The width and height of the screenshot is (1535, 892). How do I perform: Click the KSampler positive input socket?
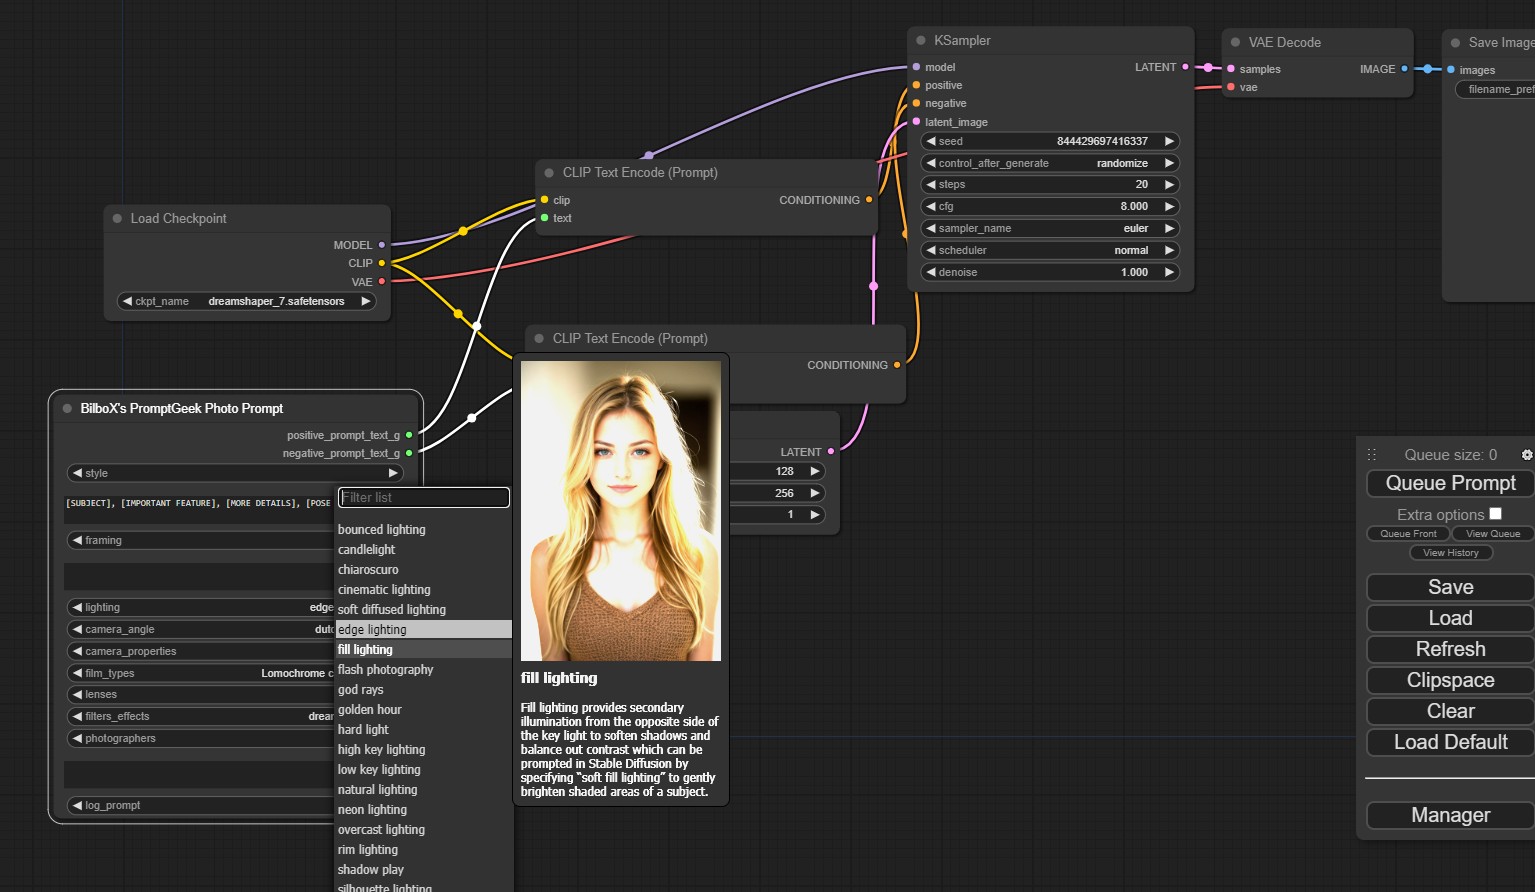916,85
